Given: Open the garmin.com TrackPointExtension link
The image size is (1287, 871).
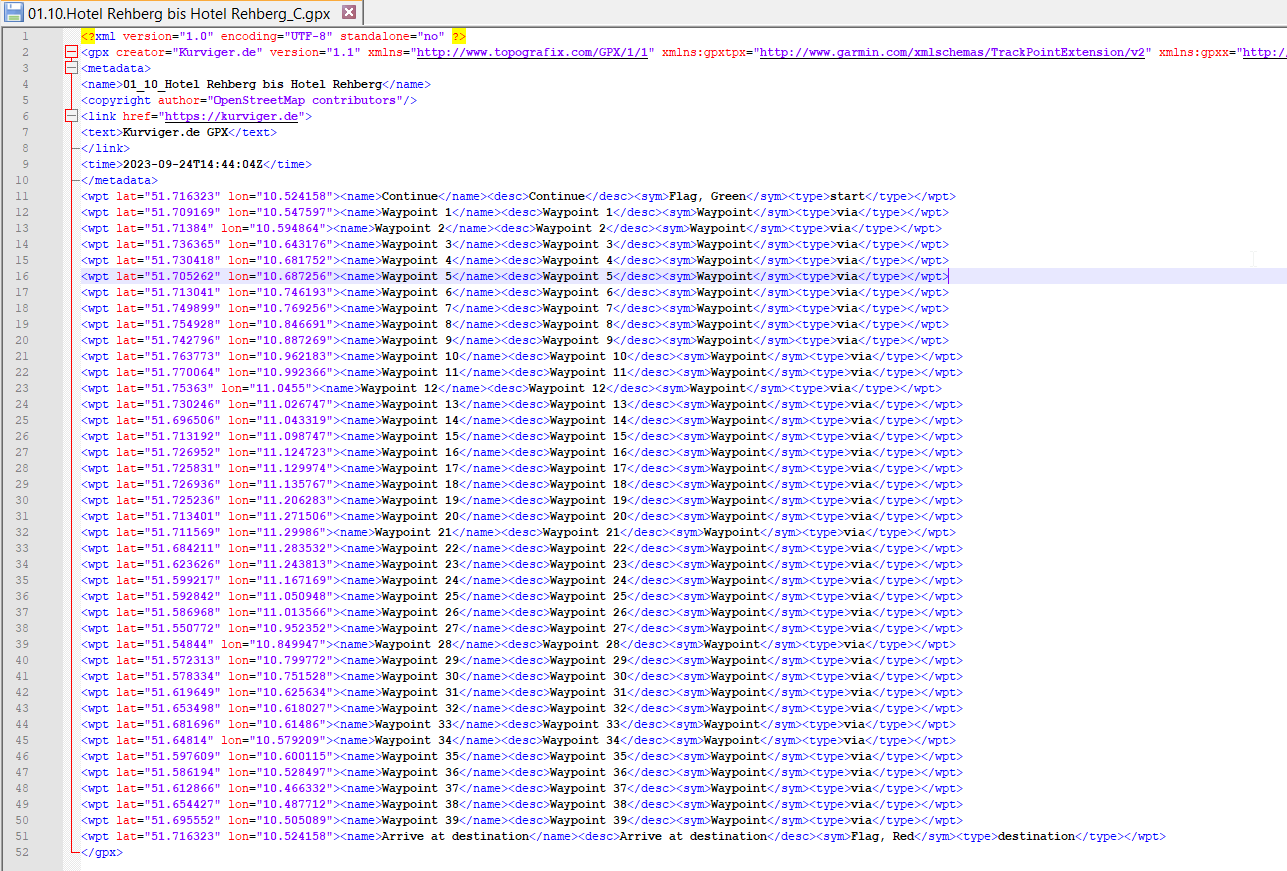Looking at the screenshot, I should point(952,52).
